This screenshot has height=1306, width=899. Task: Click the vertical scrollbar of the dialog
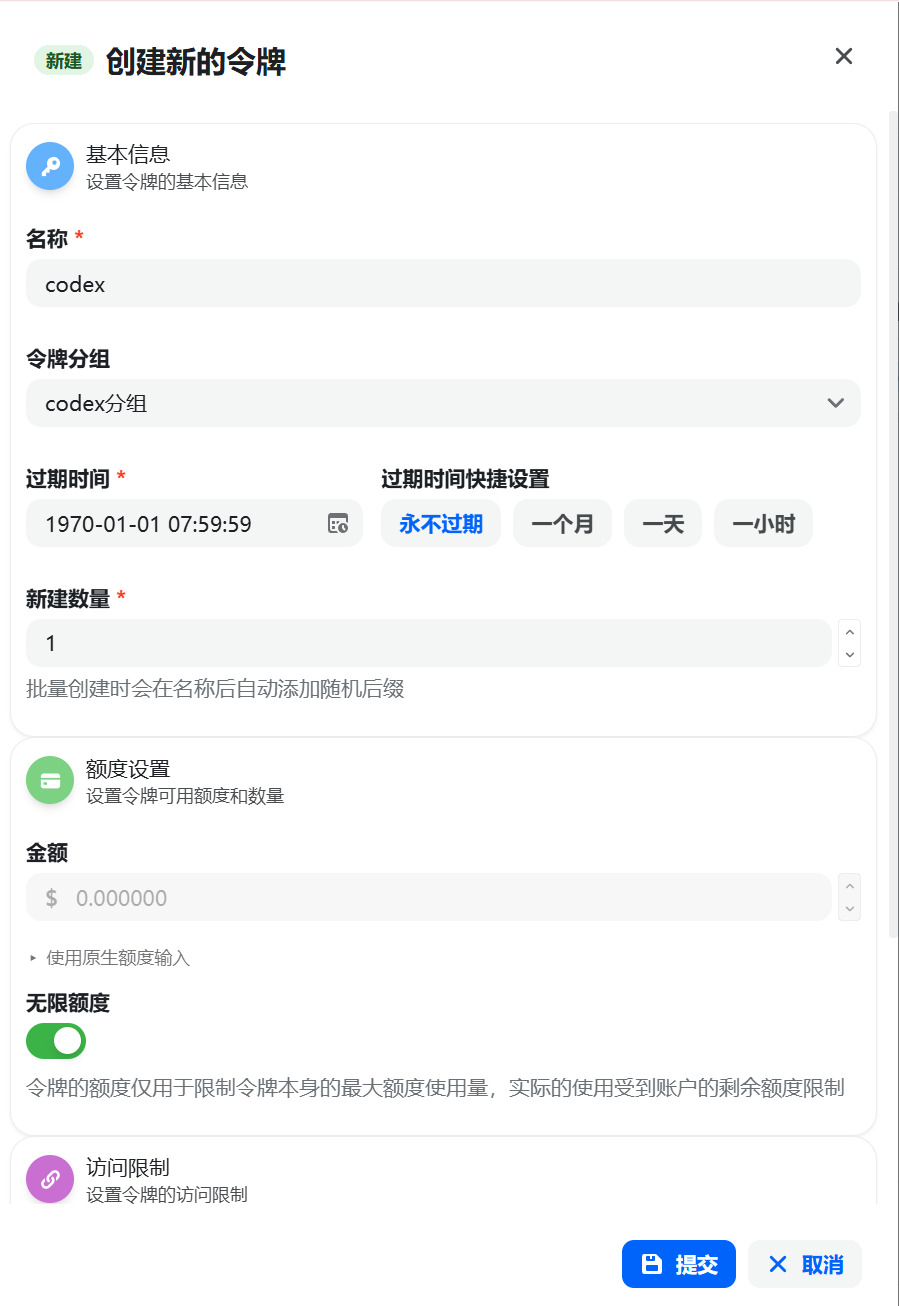(893, 525)
